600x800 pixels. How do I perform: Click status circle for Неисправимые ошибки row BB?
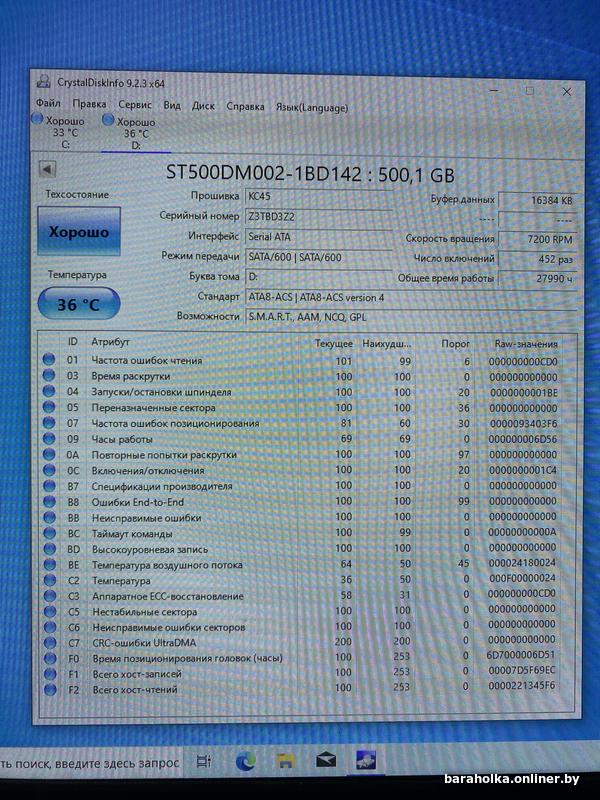(49, 517)
